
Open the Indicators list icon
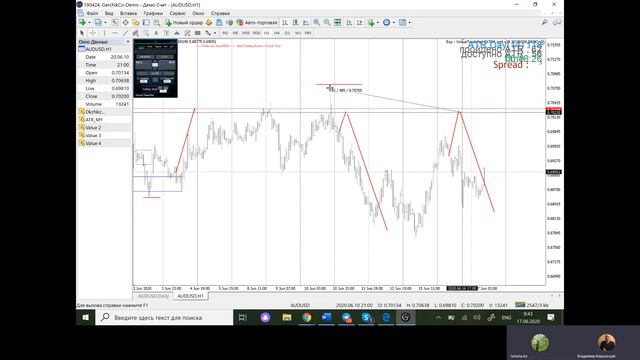point(371,22)
